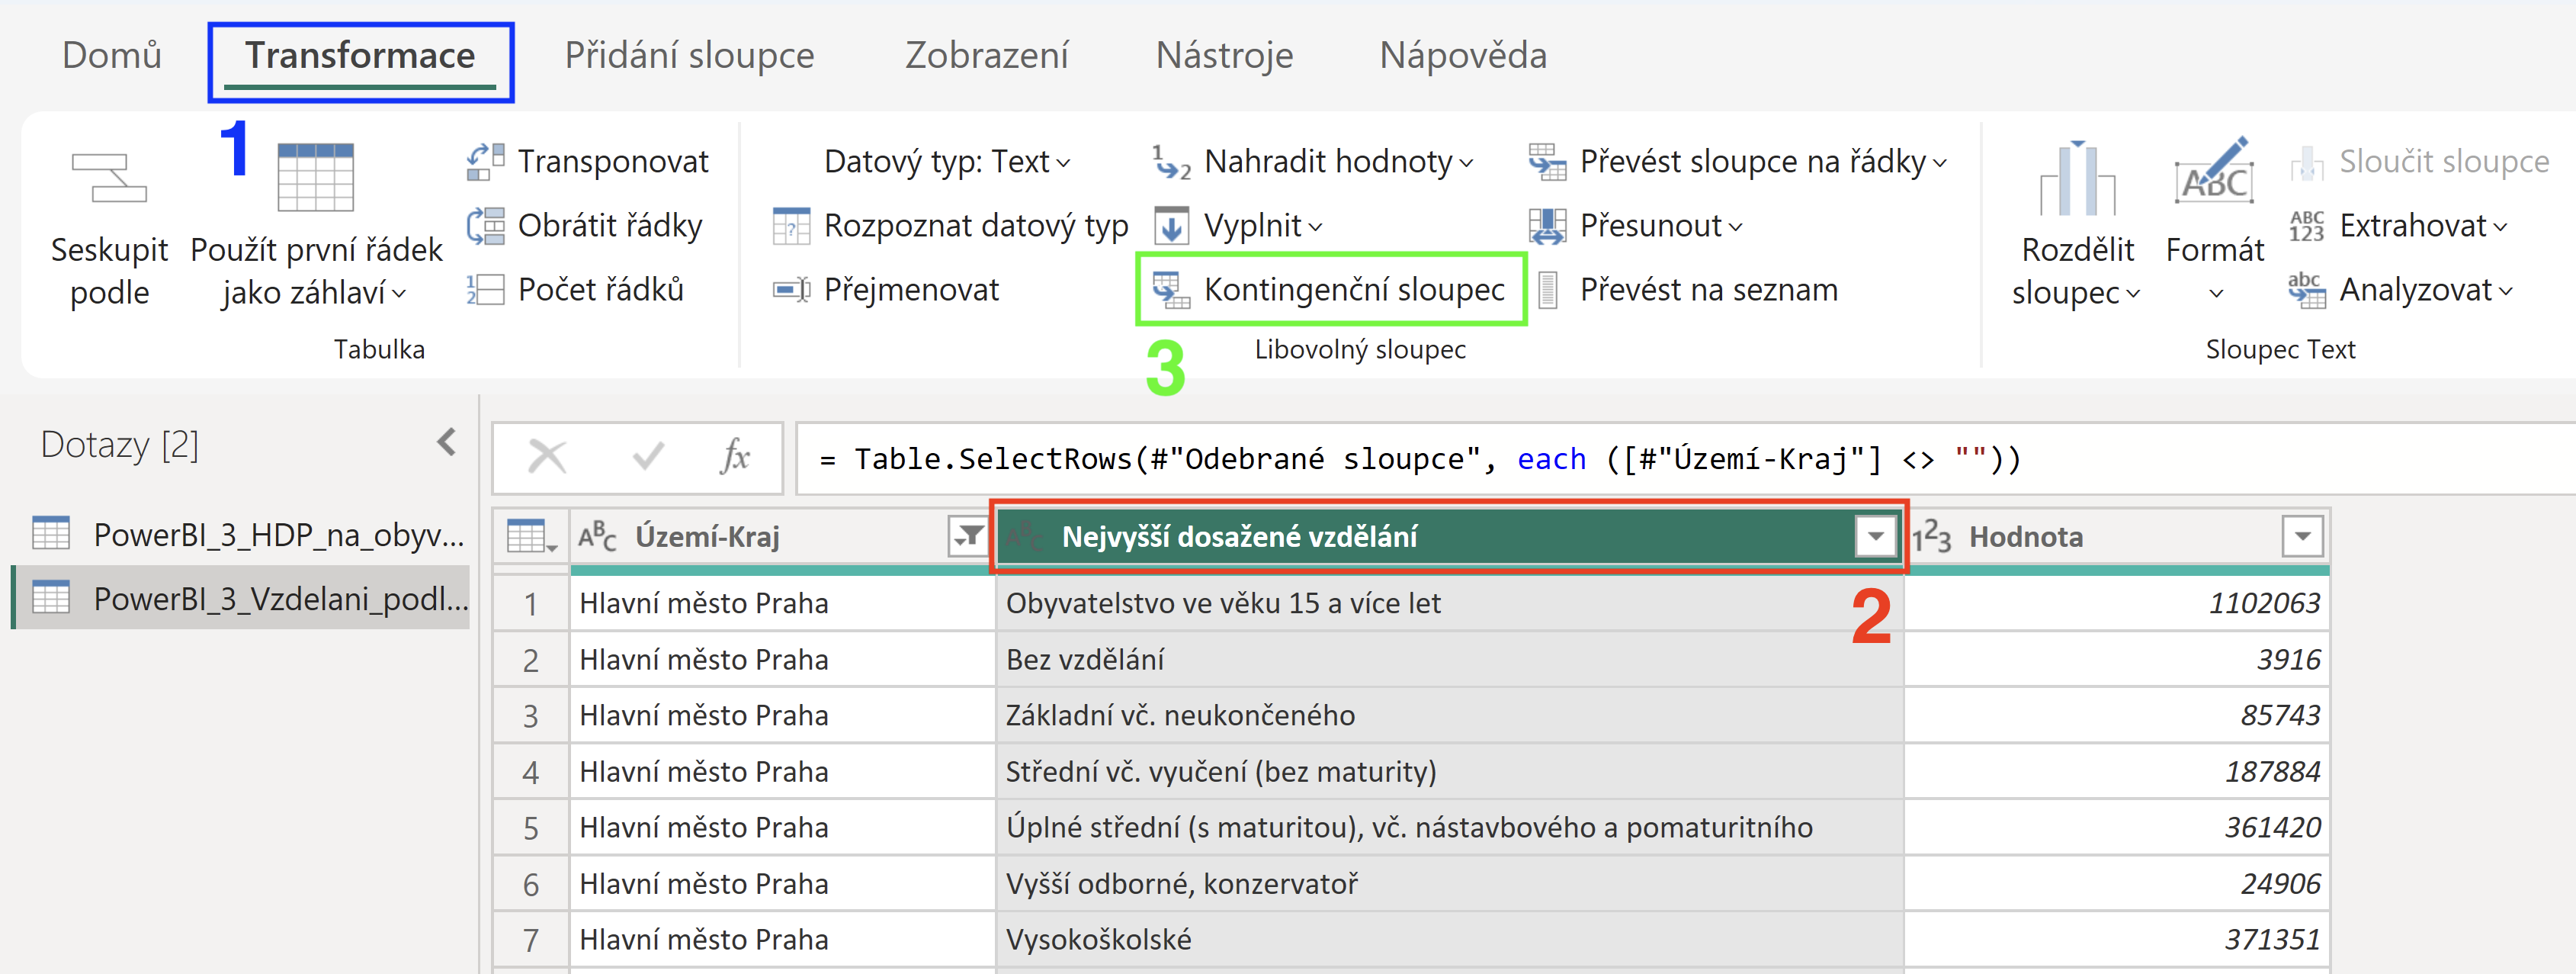Click the Kontingenční sloupec icon
The width and height of the screenshot is (2576, 974).
(1171, 290)
